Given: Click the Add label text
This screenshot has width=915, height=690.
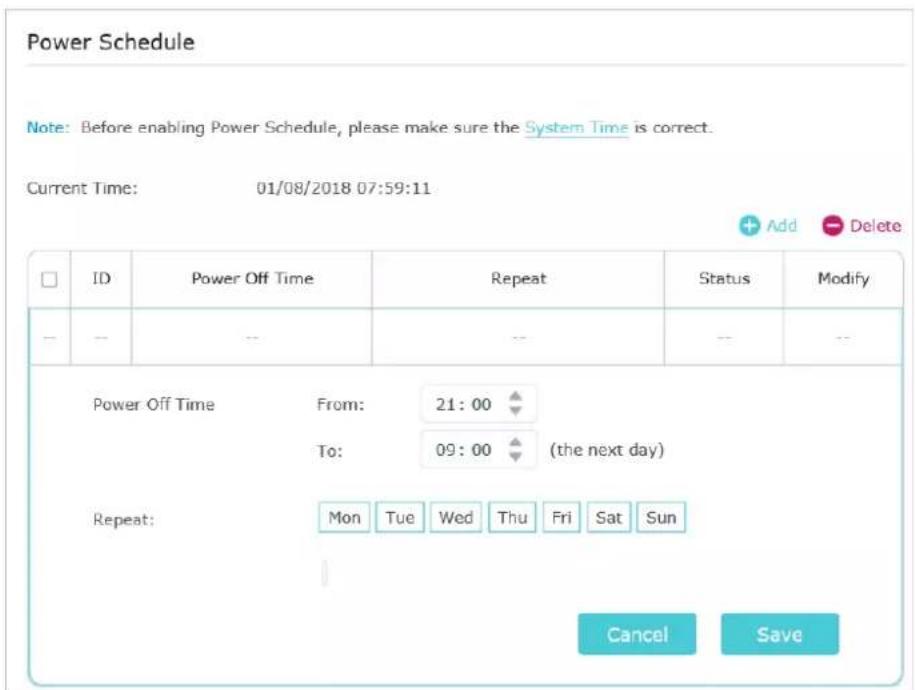Looking at the screenshot, I should (781, 225).
